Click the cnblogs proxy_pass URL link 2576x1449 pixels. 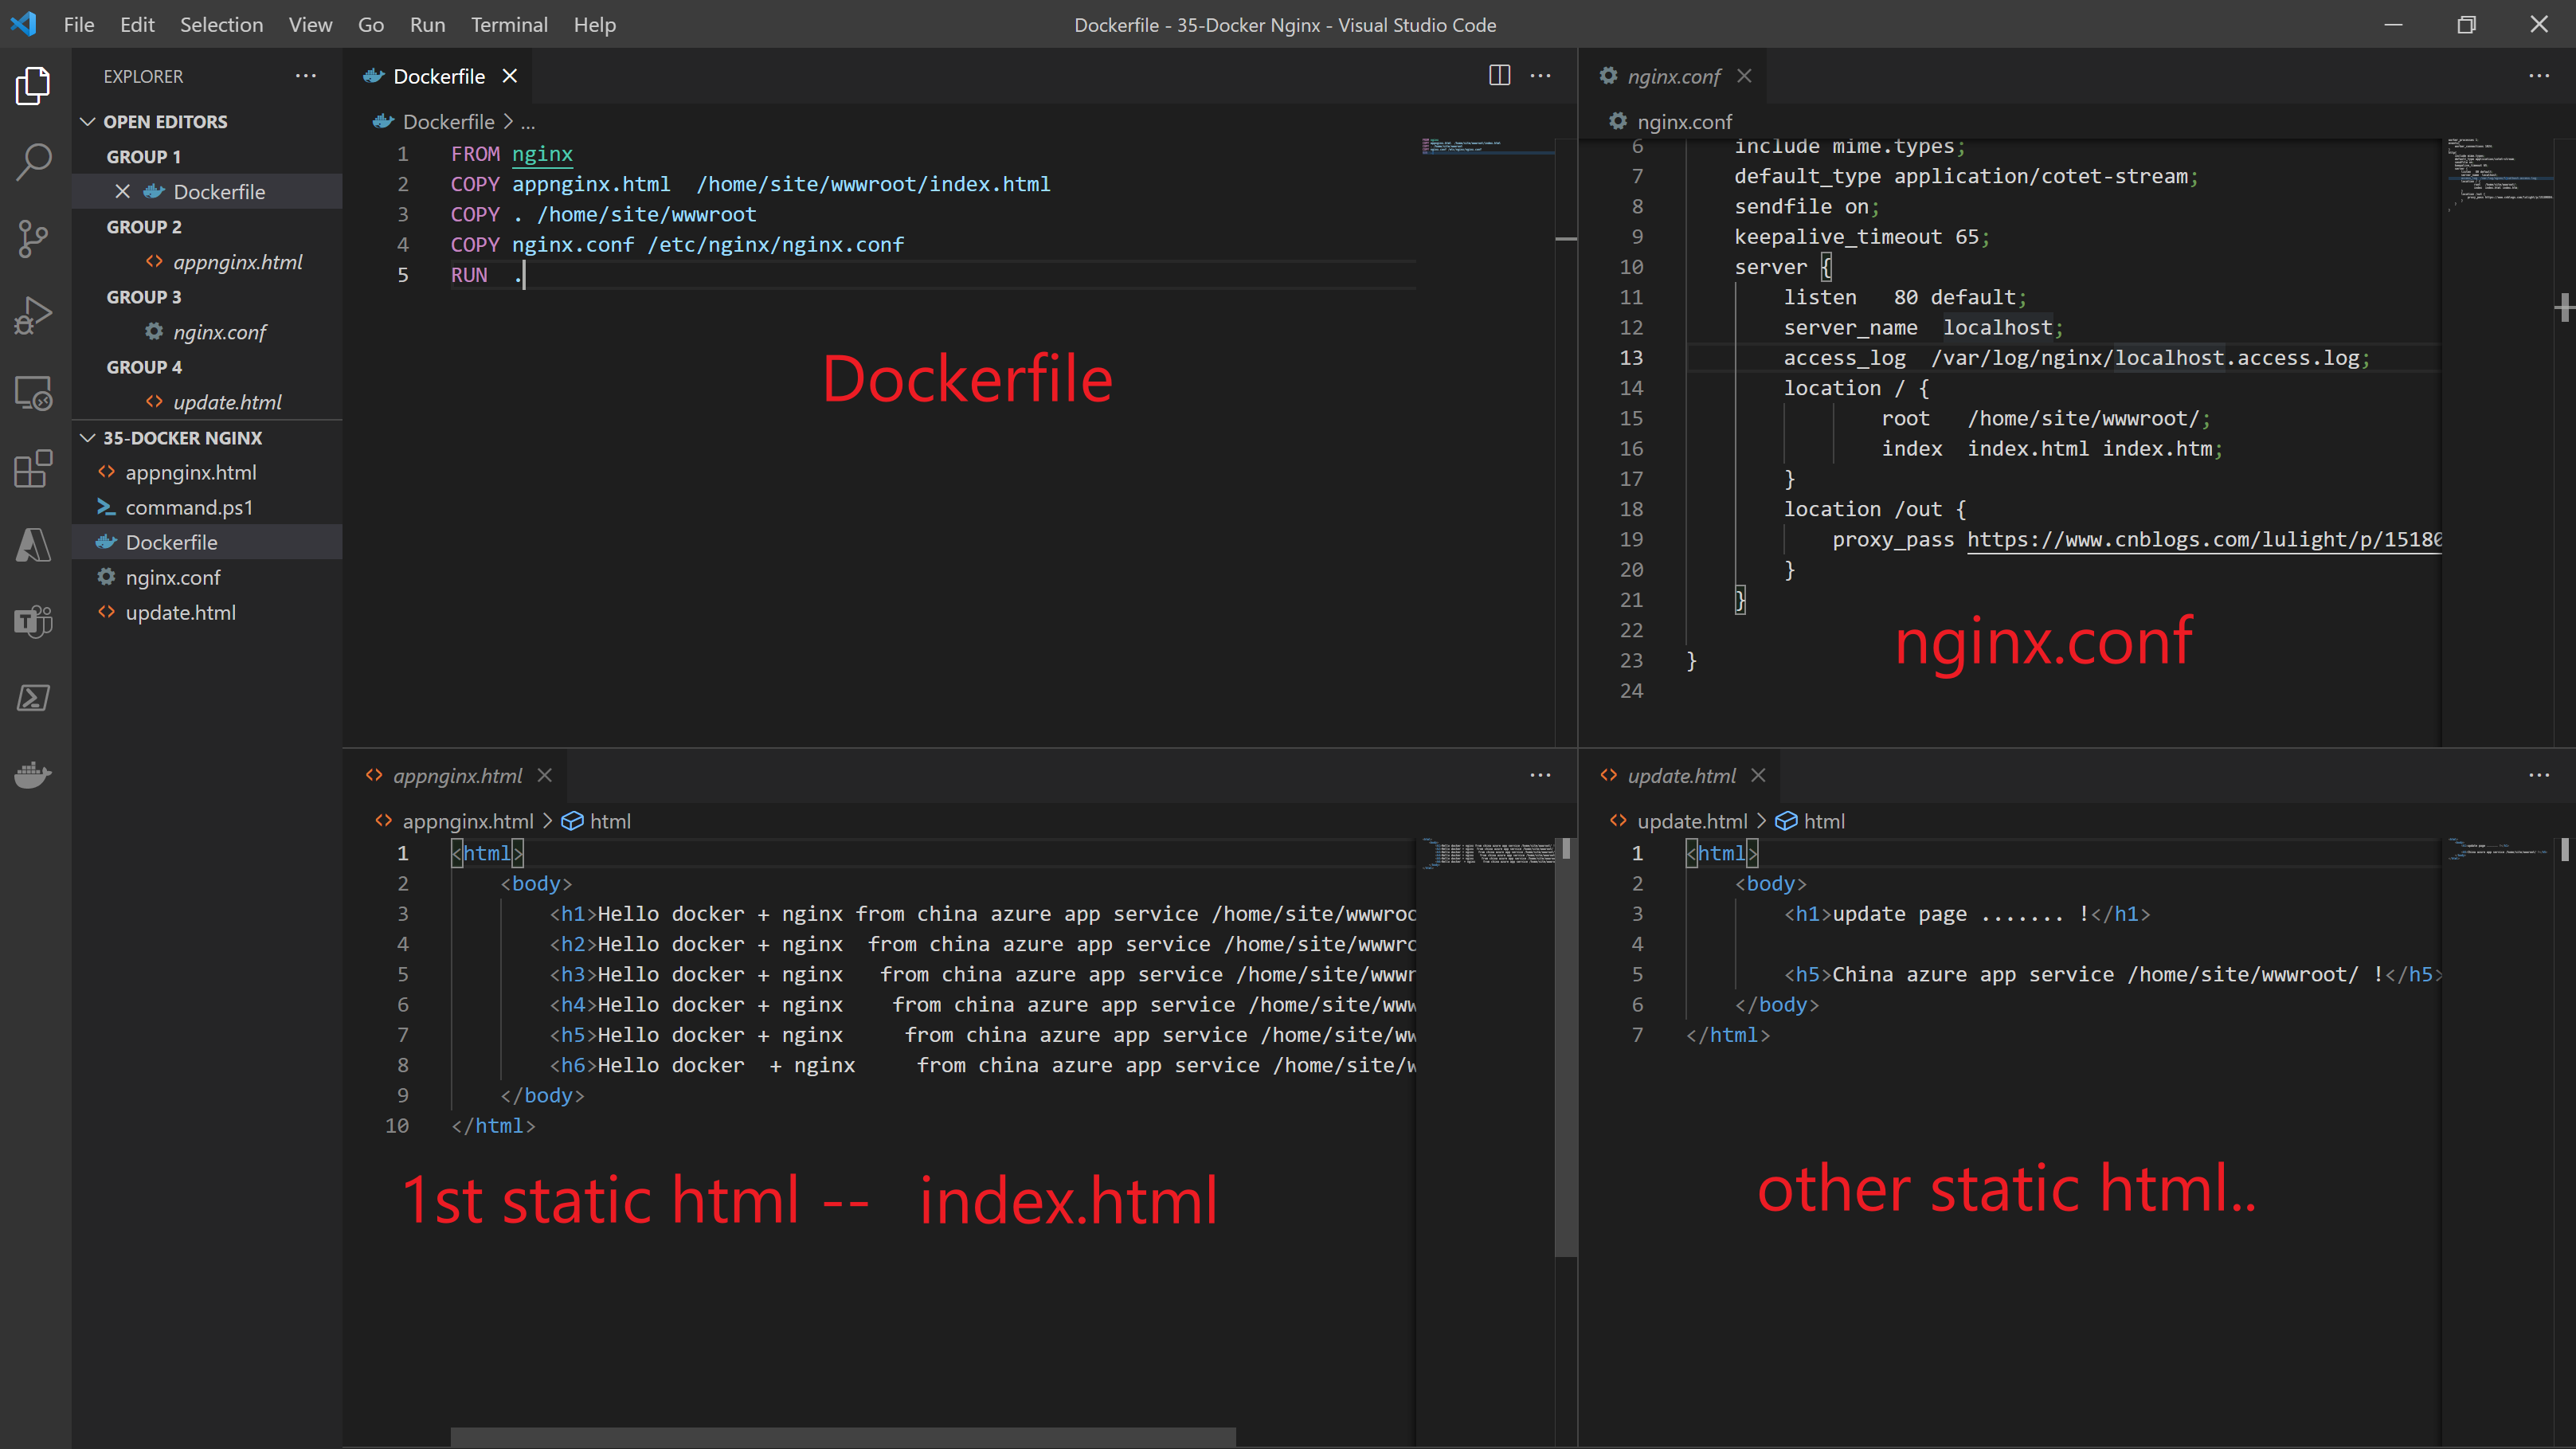(2203, 540)
